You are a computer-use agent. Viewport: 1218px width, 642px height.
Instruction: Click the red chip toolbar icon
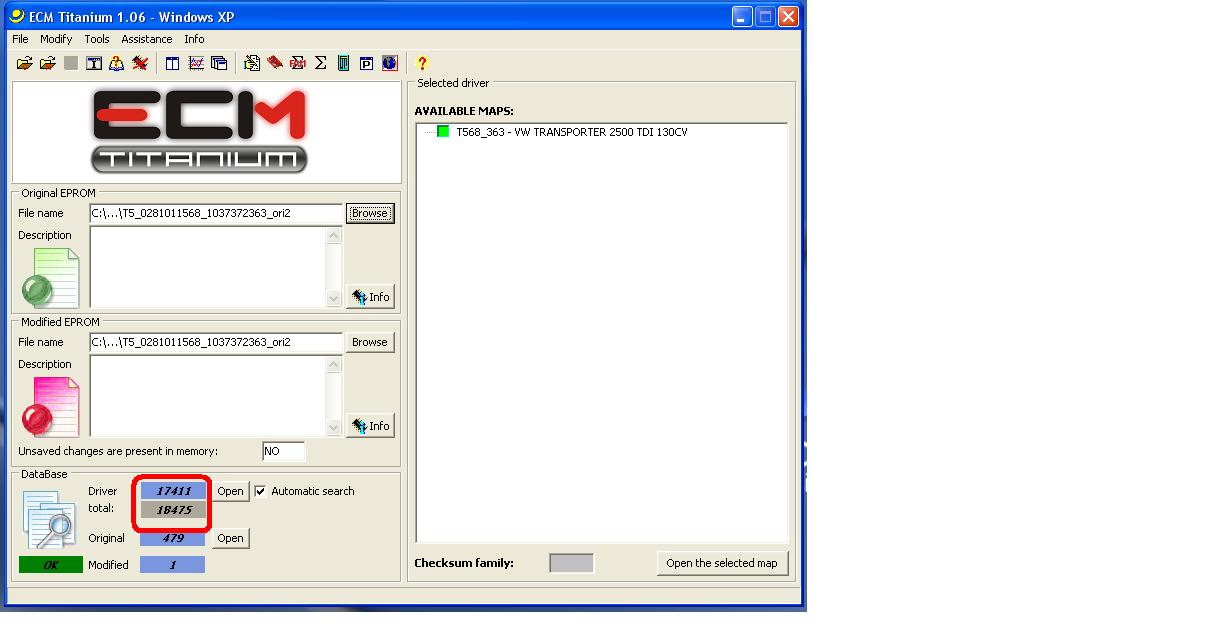click(275, 63)
